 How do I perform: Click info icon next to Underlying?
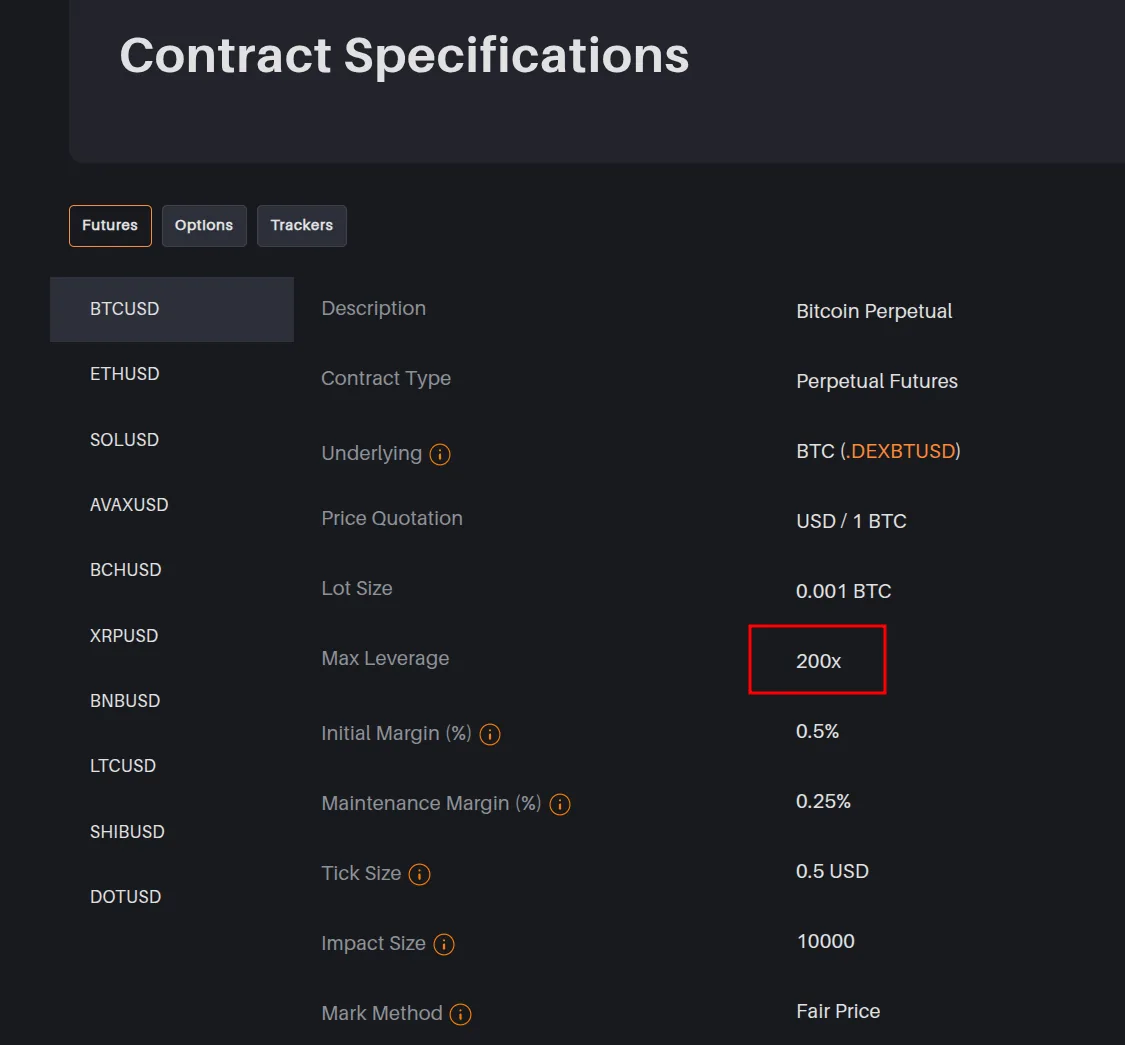coord(440,455)
